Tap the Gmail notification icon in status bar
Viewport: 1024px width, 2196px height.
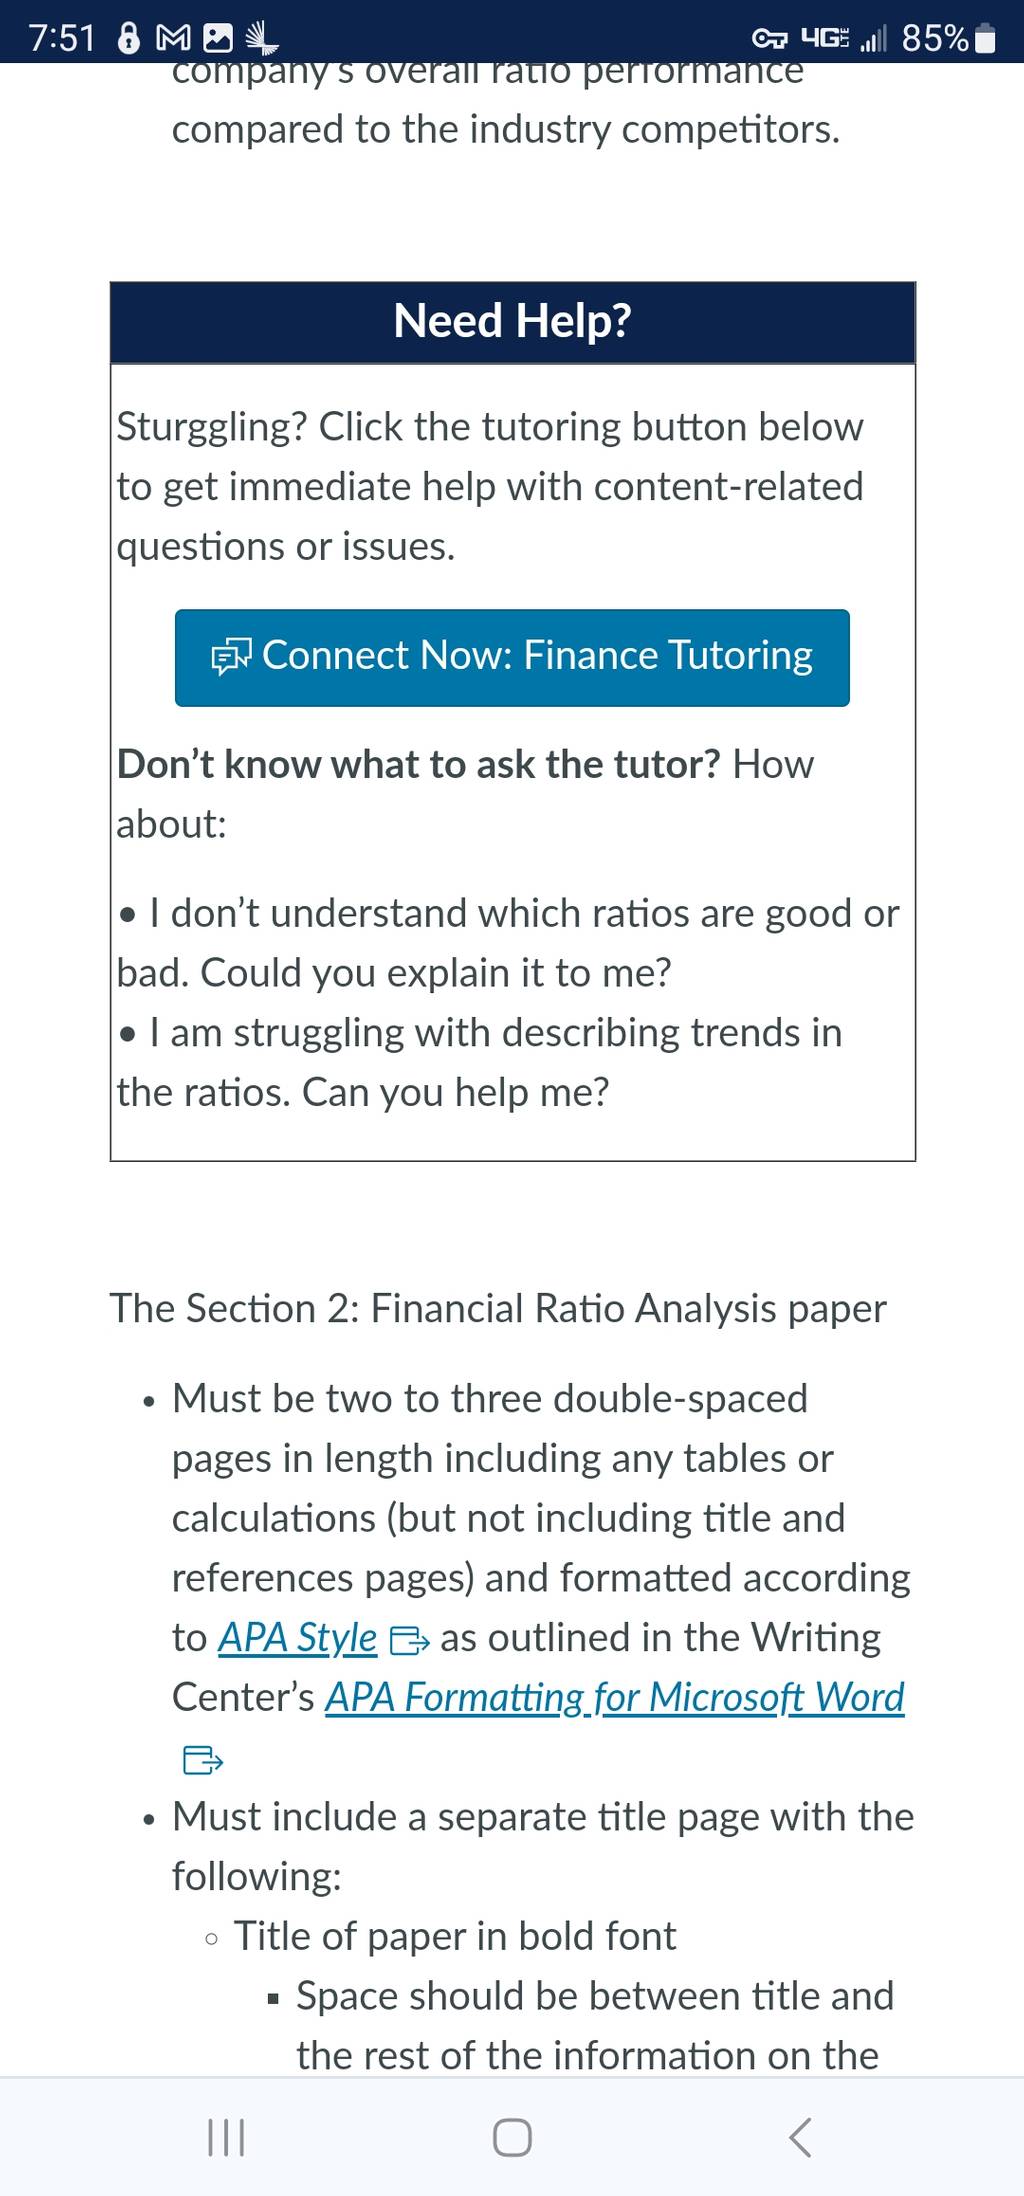tap(174, 39)
